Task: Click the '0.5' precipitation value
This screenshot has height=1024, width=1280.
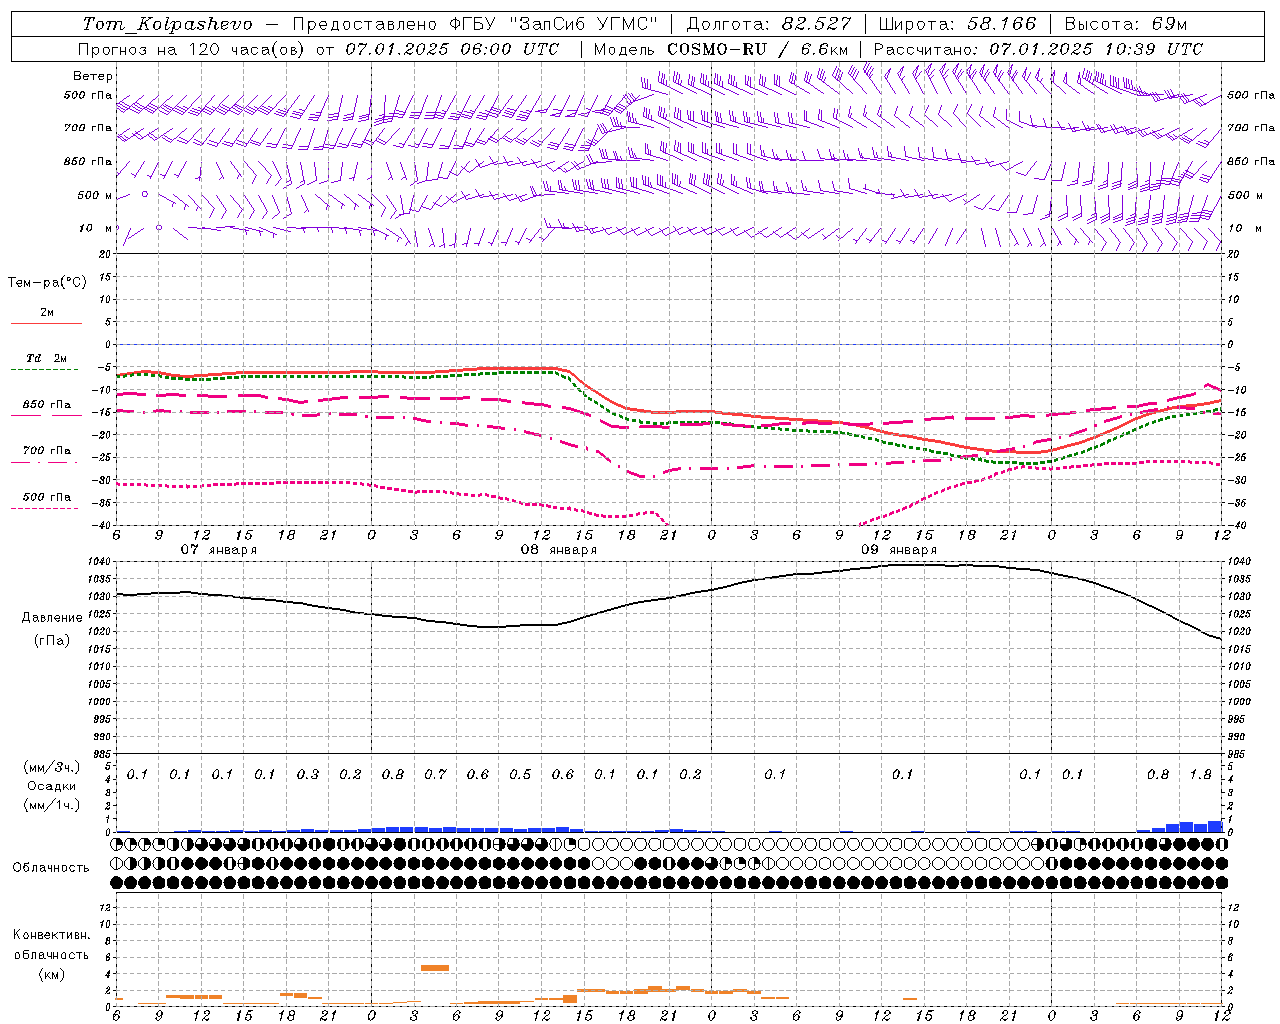Action: point(520,775)
